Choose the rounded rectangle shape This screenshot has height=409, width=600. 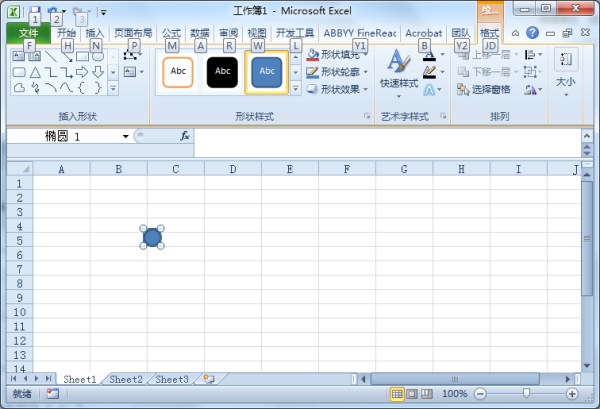(19, 72)
